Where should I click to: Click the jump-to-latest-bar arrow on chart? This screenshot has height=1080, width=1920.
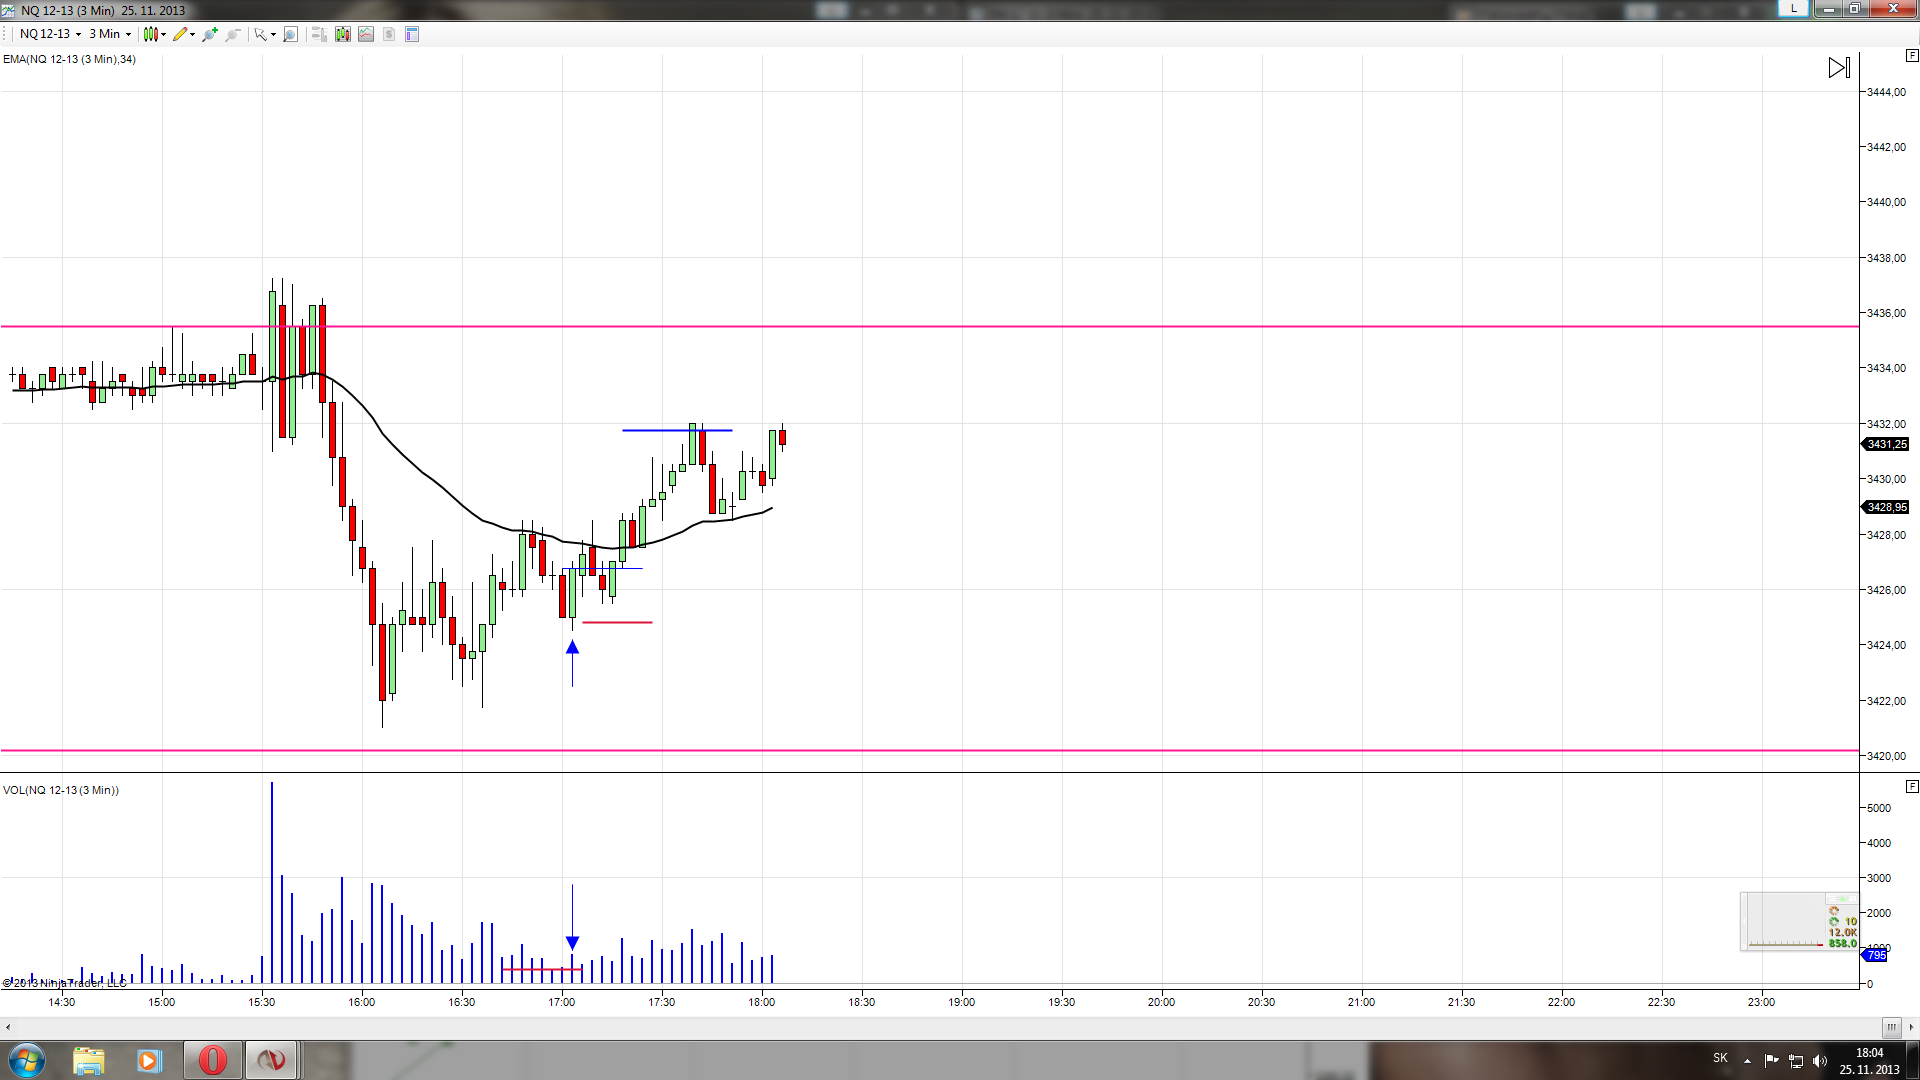[1839, 68]
